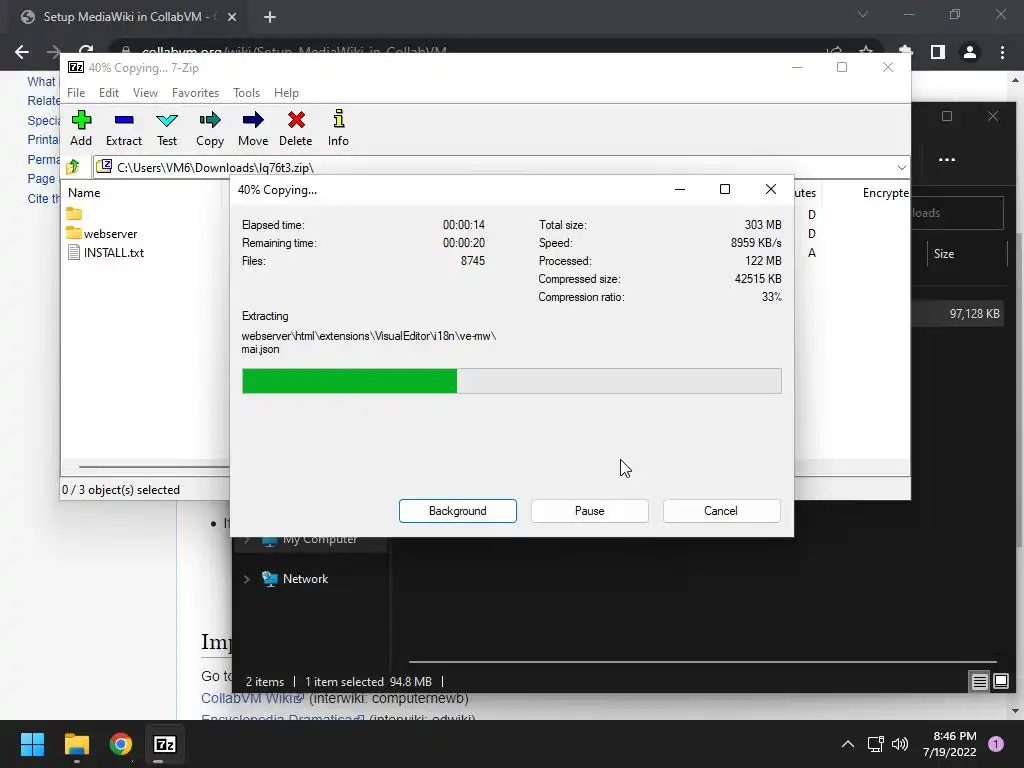The height and width of the screenshot is (768, 1024).
Task: Open the File menu in 7-Zip
Action: tap(76, 93)
